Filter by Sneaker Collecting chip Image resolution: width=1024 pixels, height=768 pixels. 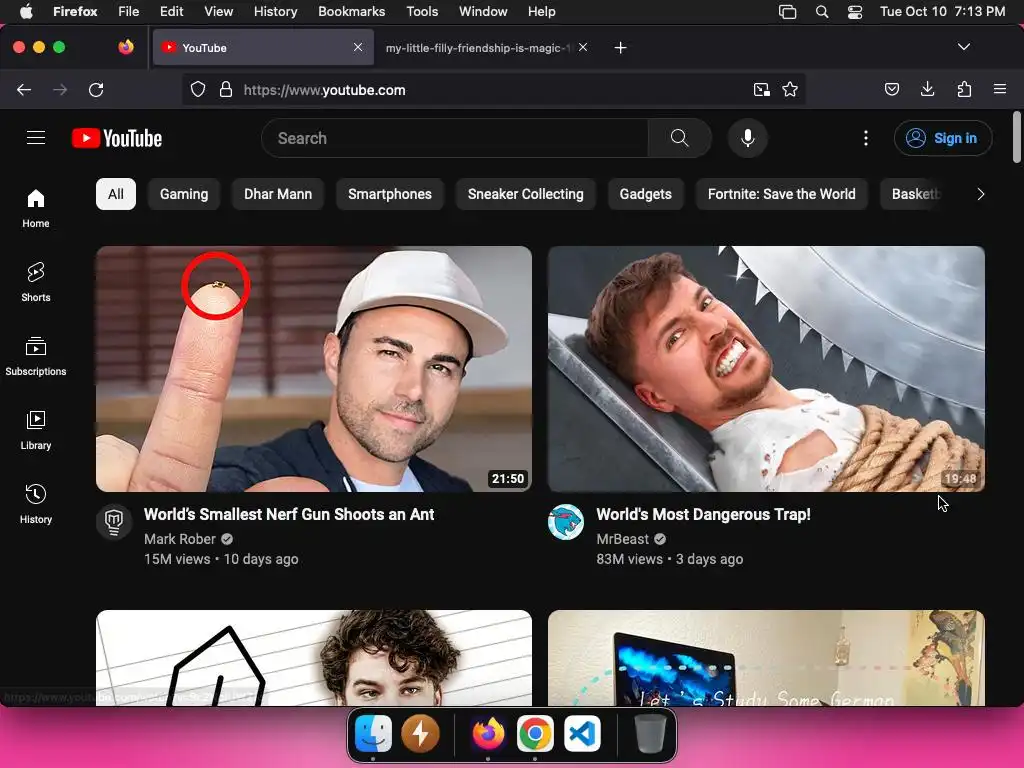click(x=526, y=194)
